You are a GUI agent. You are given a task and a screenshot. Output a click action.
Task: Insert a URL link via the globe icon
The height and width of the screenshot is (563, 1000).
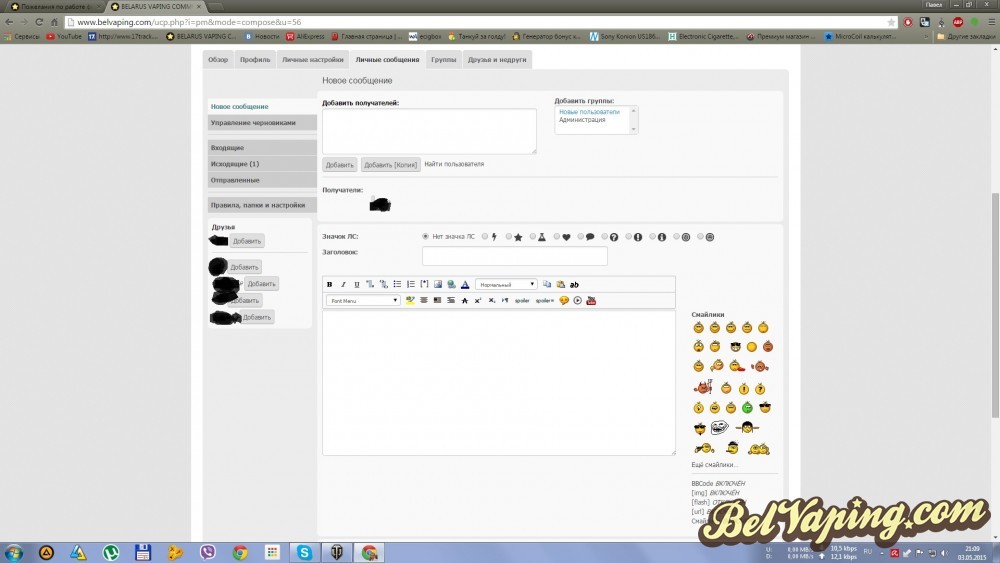point(452,284)
